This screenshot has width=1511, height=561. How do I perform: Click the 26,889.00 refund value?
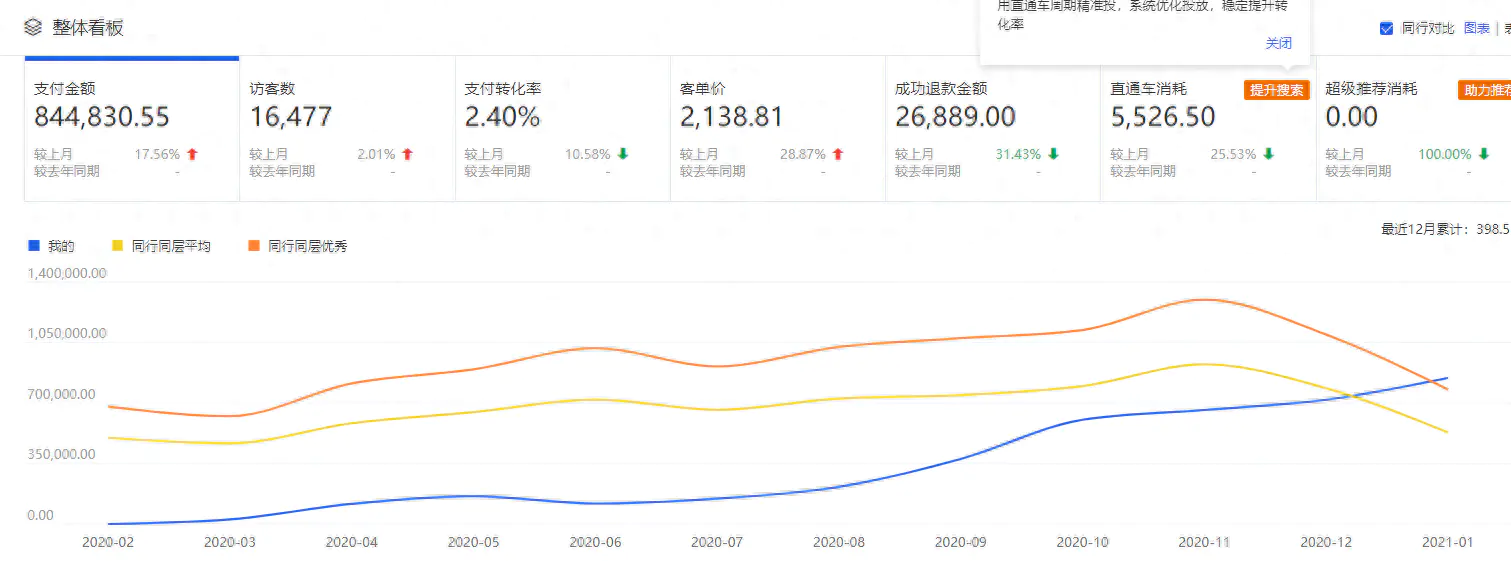point(955,117)
